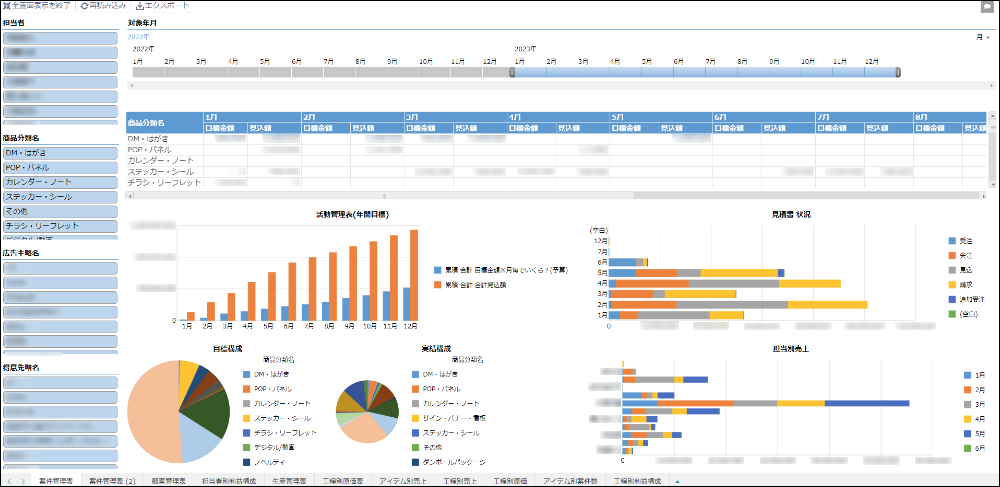This screenshot has width=1000, height=487.
Task: Toggle ステッカー・シール slicer button
Action: tap(61, 197)
